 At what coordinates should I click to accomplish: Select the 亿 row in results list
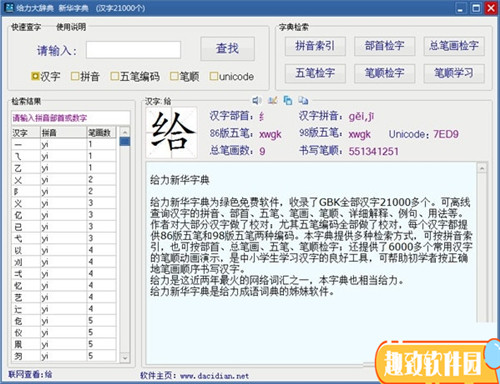coord(63,215)
